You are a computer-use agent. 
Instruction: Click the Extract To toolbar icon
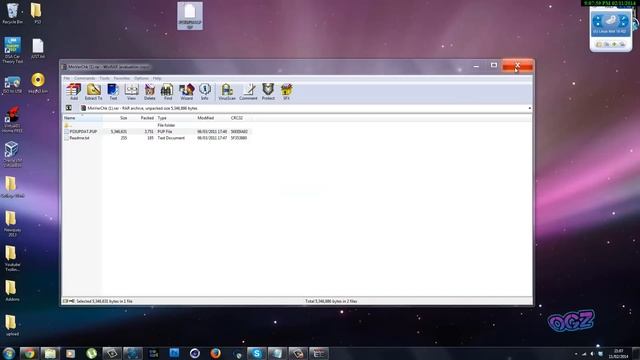click(x=93, y=91)
